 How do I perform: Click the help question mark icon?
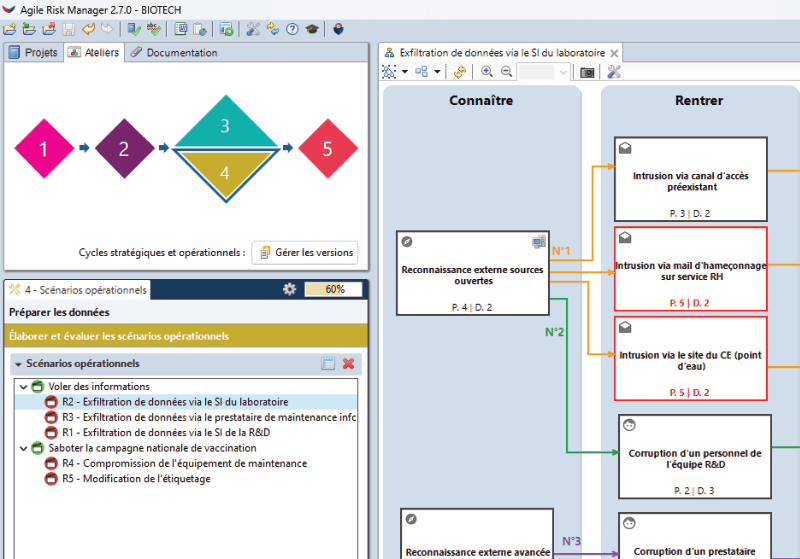292,30
